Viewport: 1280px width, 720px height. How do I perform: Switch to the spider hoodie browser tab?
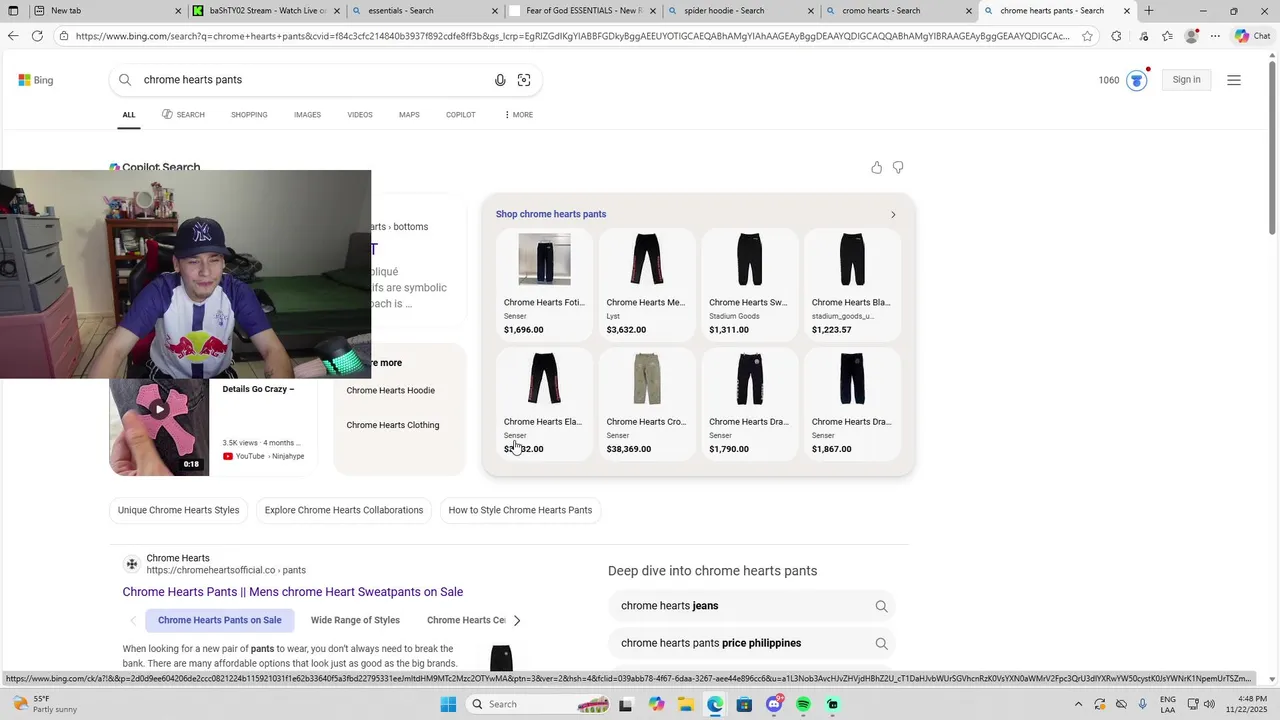(740, 11)
